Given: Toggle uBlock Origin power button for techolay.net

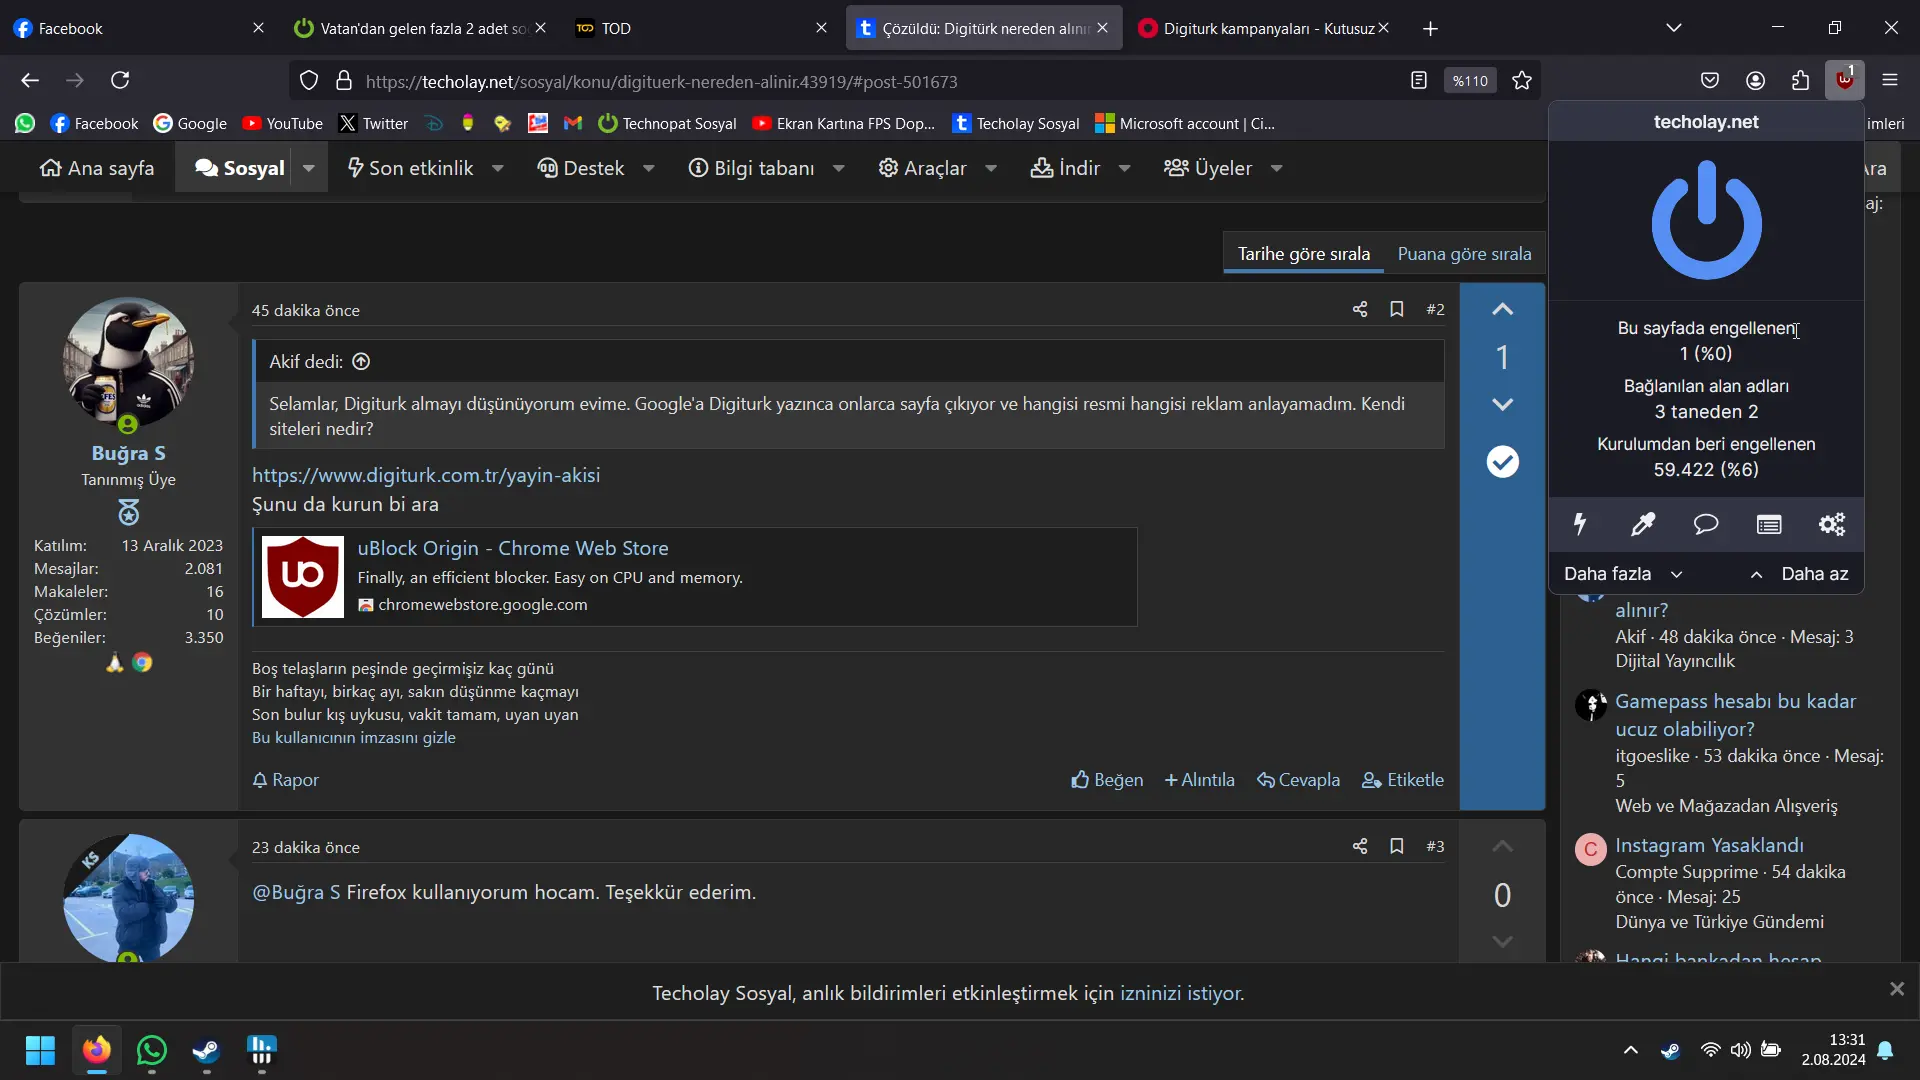Looking at the screenshot, I should (x=1706, y=221).
